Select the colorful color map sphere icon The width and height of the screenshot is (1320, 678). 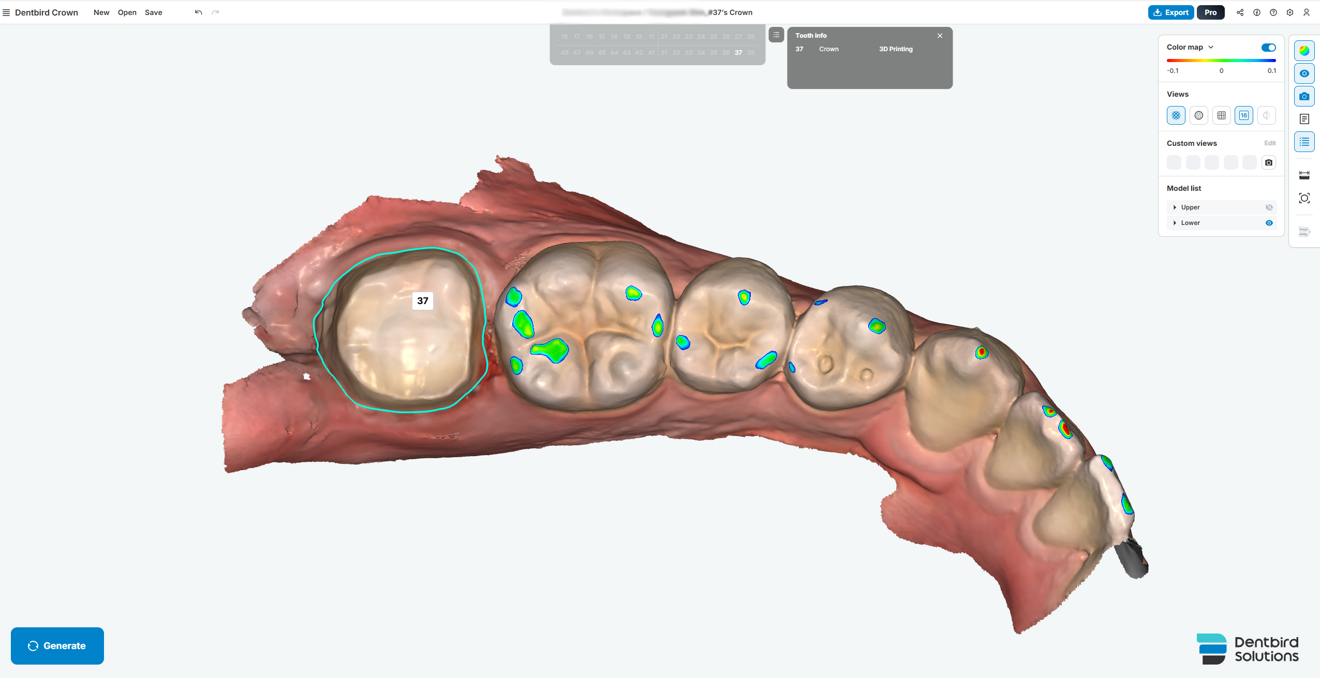(1304, 49)
